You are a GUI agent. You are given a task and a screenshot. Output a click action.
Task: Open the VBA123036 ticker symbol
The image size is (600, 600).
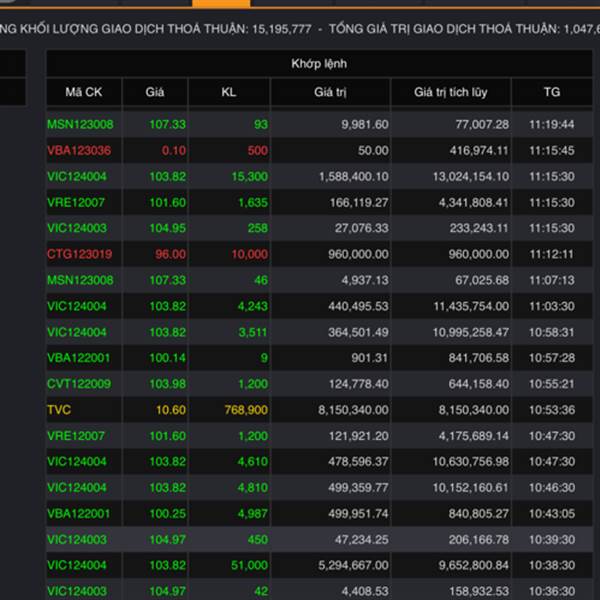(80, 151)
